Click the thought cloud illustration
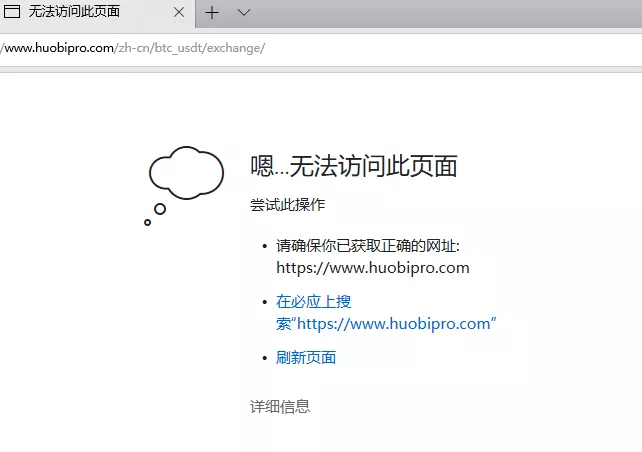 184,185
